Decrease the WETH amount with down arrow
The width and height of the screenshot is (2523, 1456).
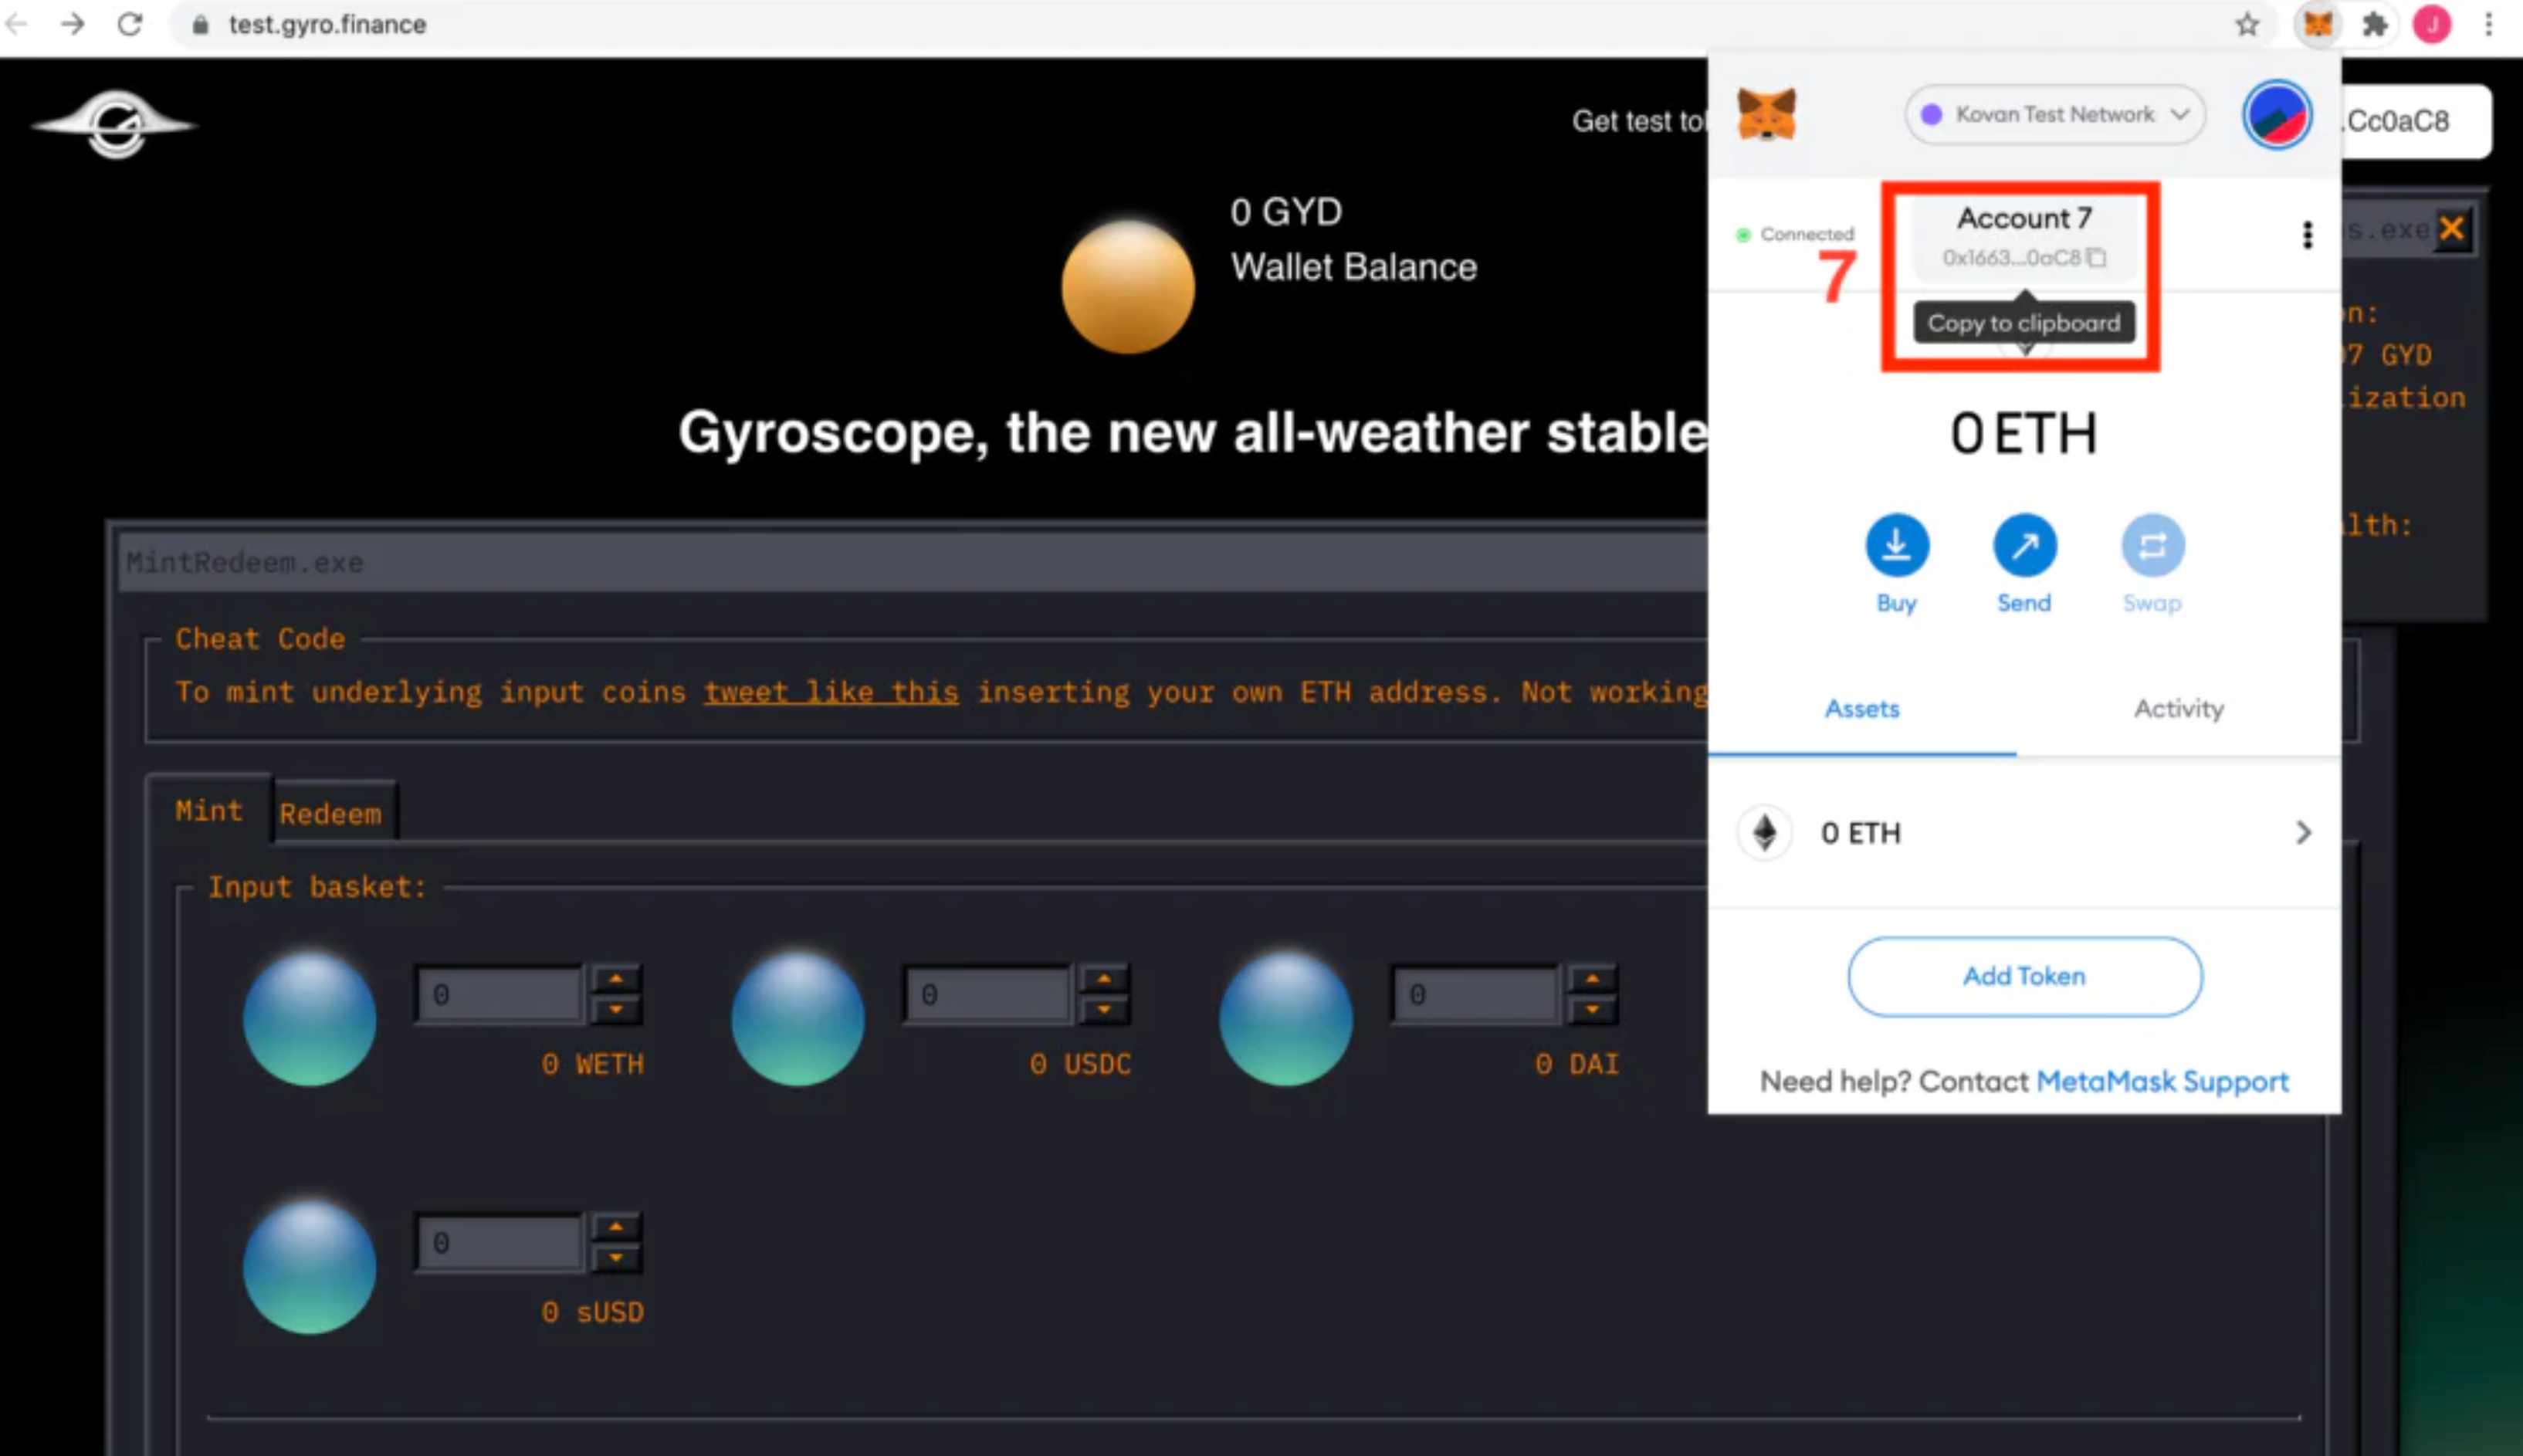click(x=616, y=1010)
